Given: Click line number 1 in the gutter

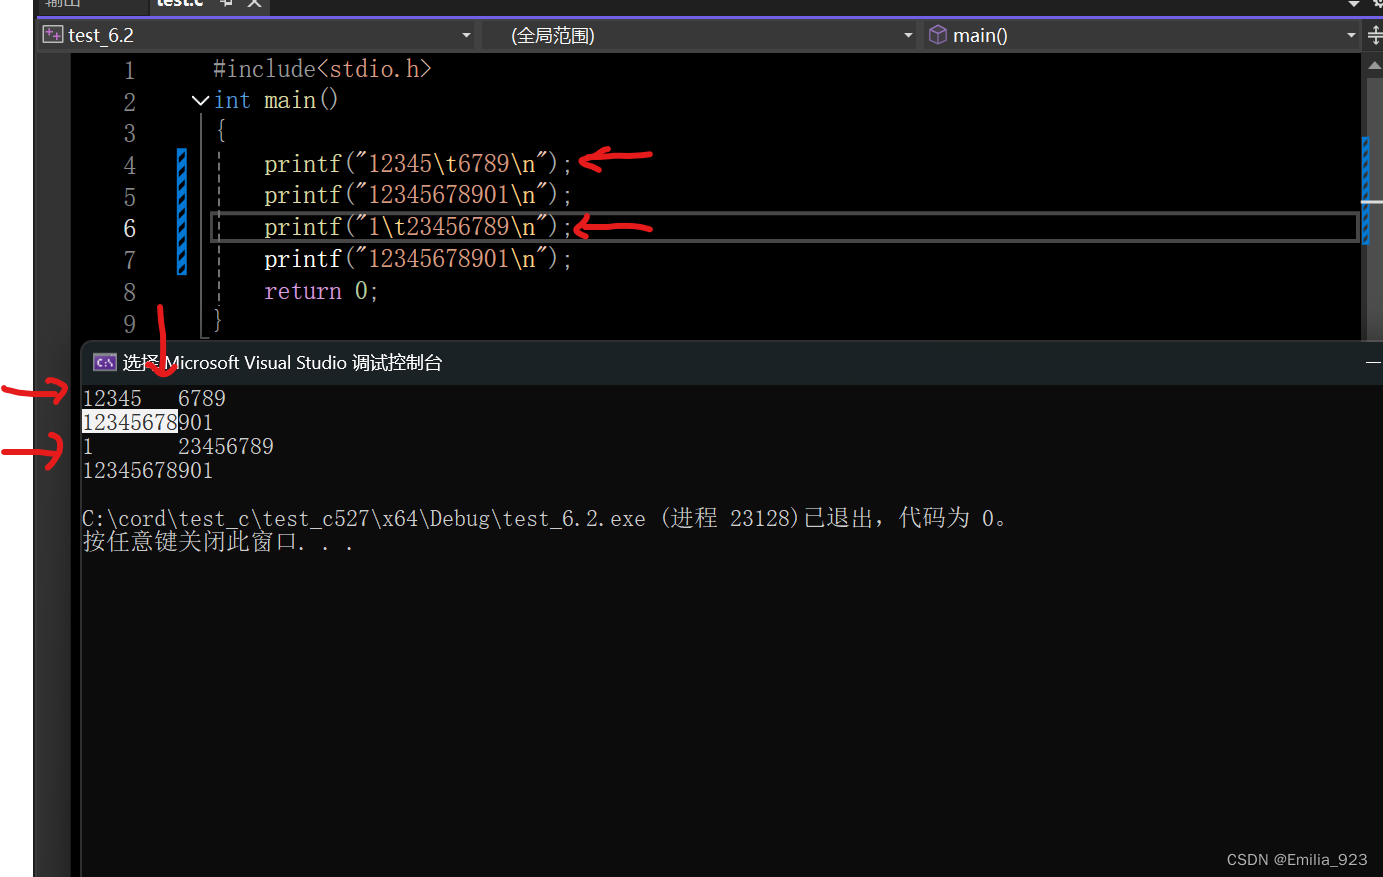Looking at the screenshot, I should 129,71.
